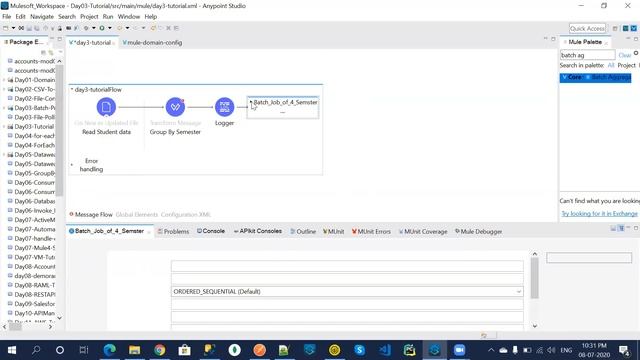Select the Day03-Tutorial project
The image size is (640, 360).
tap(34, 127)
